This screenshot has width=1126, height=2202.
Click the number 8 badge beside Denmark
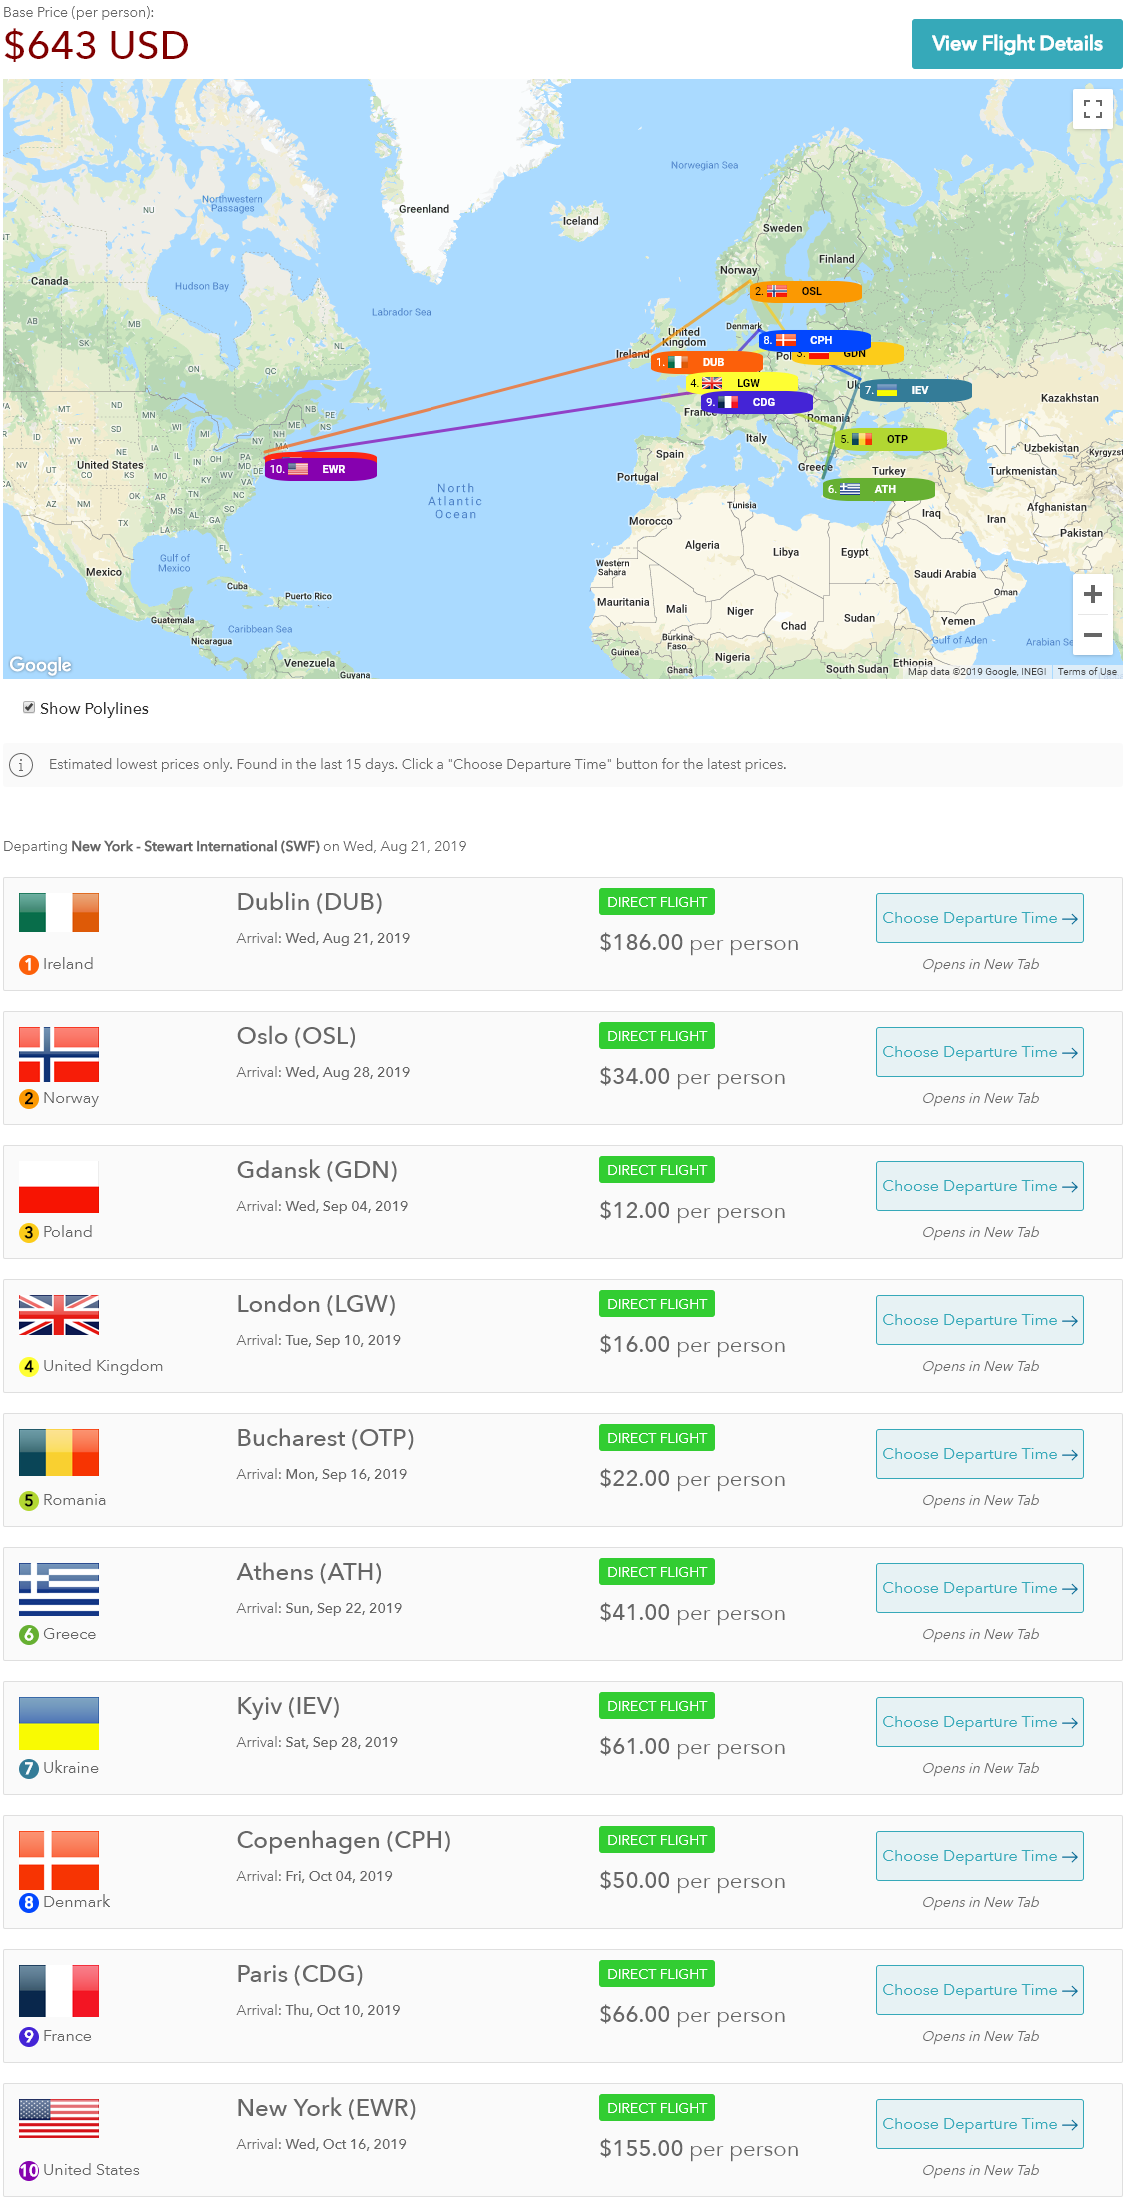tap(29, 1902)
